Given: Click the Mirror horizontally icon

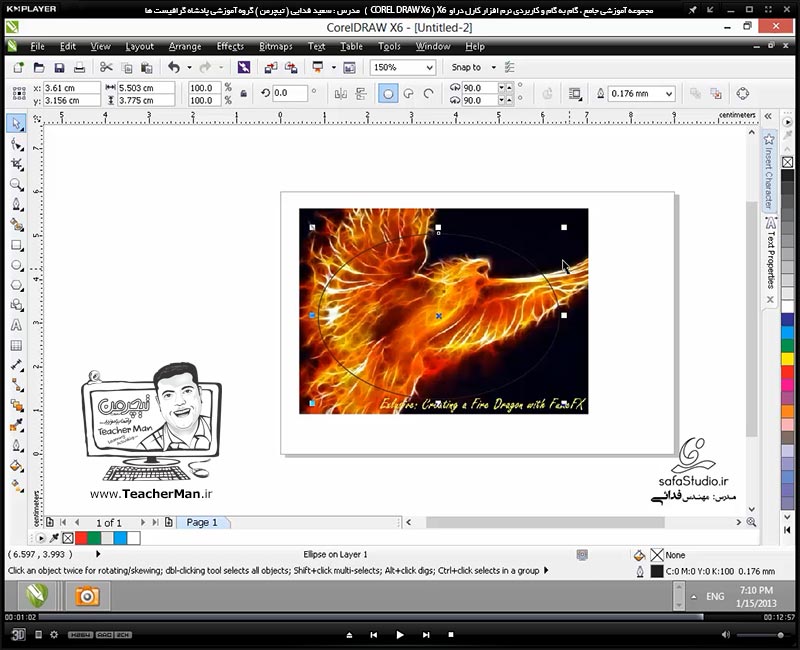Looking at the screenshot, I should coord(340,93).
